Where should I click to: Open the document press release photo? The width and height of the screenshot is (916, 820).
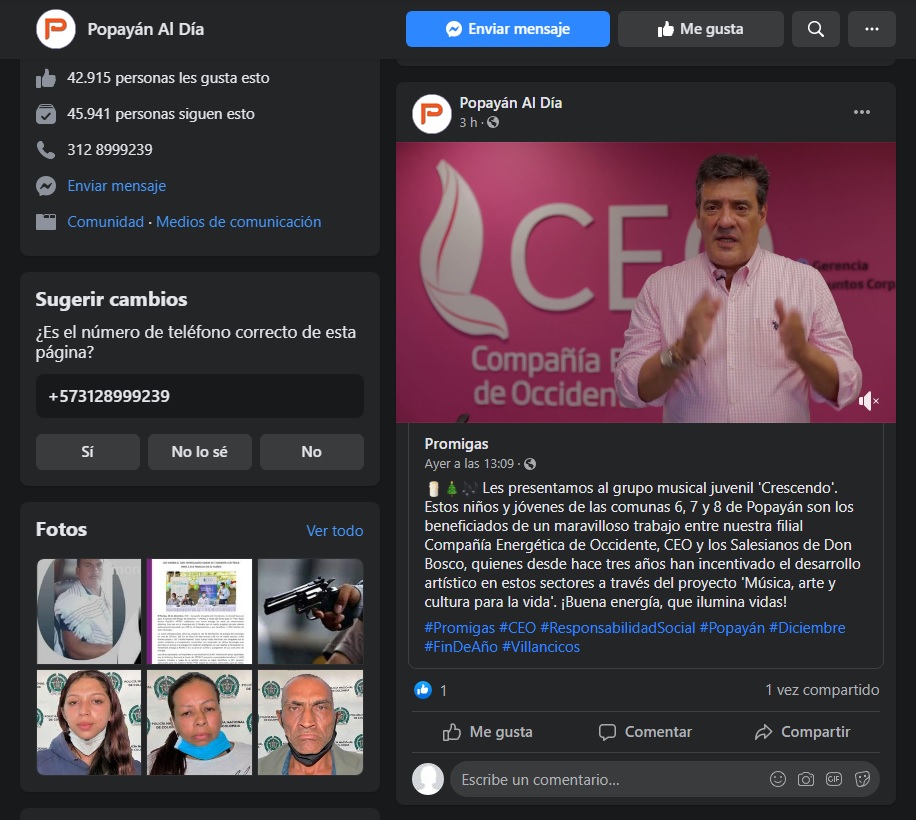(200, 611)
